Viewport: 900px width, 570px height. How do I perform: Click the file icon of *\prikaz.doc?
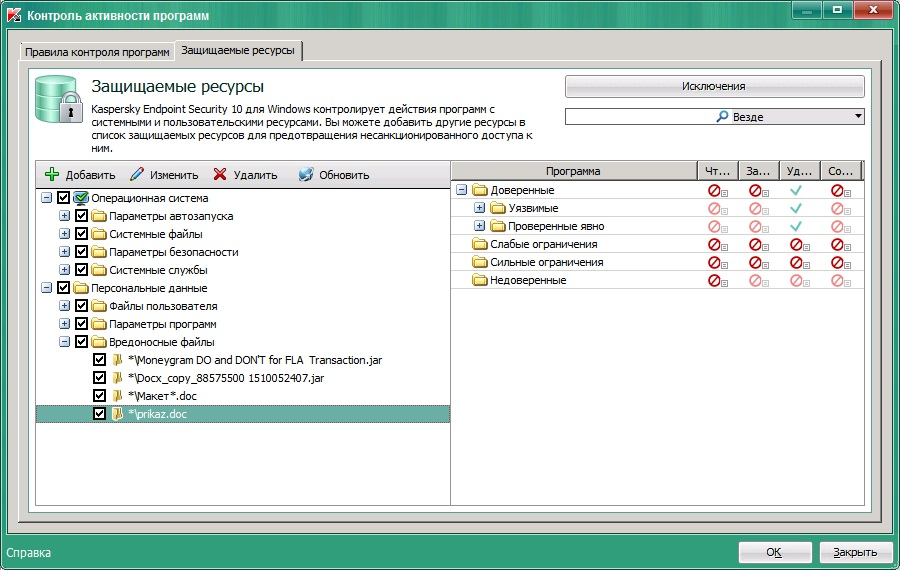tap(118, 414)
